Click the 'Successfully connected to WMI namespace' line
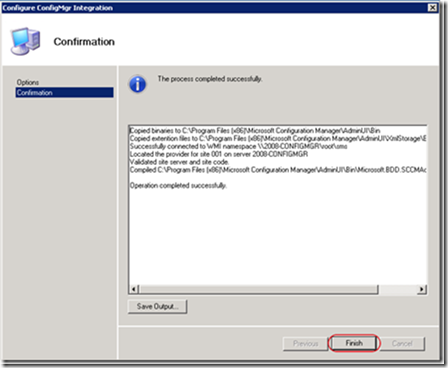This screenshot has width=448, height=368. [238, 146]
